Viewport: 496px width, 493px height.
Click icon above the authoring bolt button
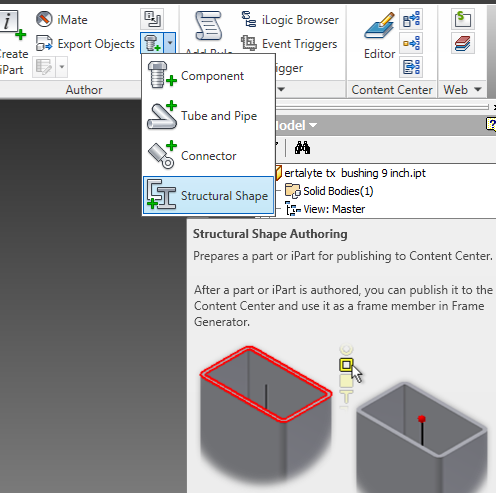pos(152,19)
